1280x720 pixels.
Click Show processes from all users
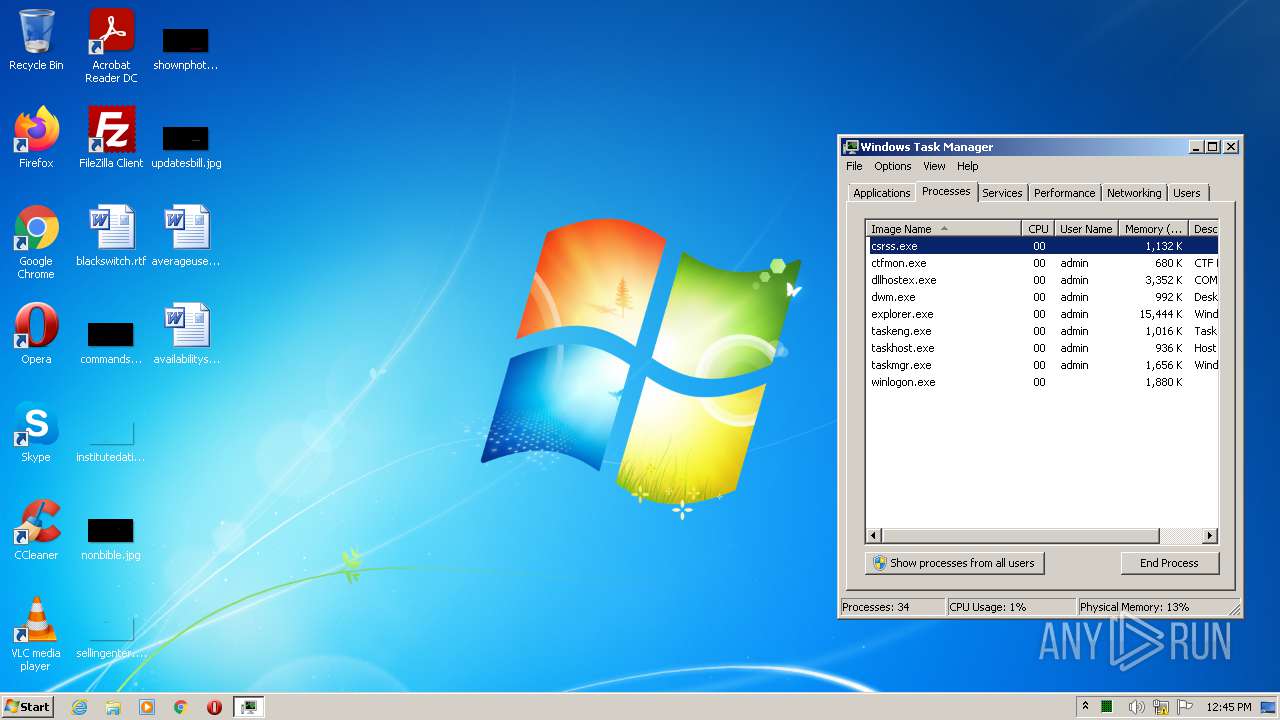954,563
